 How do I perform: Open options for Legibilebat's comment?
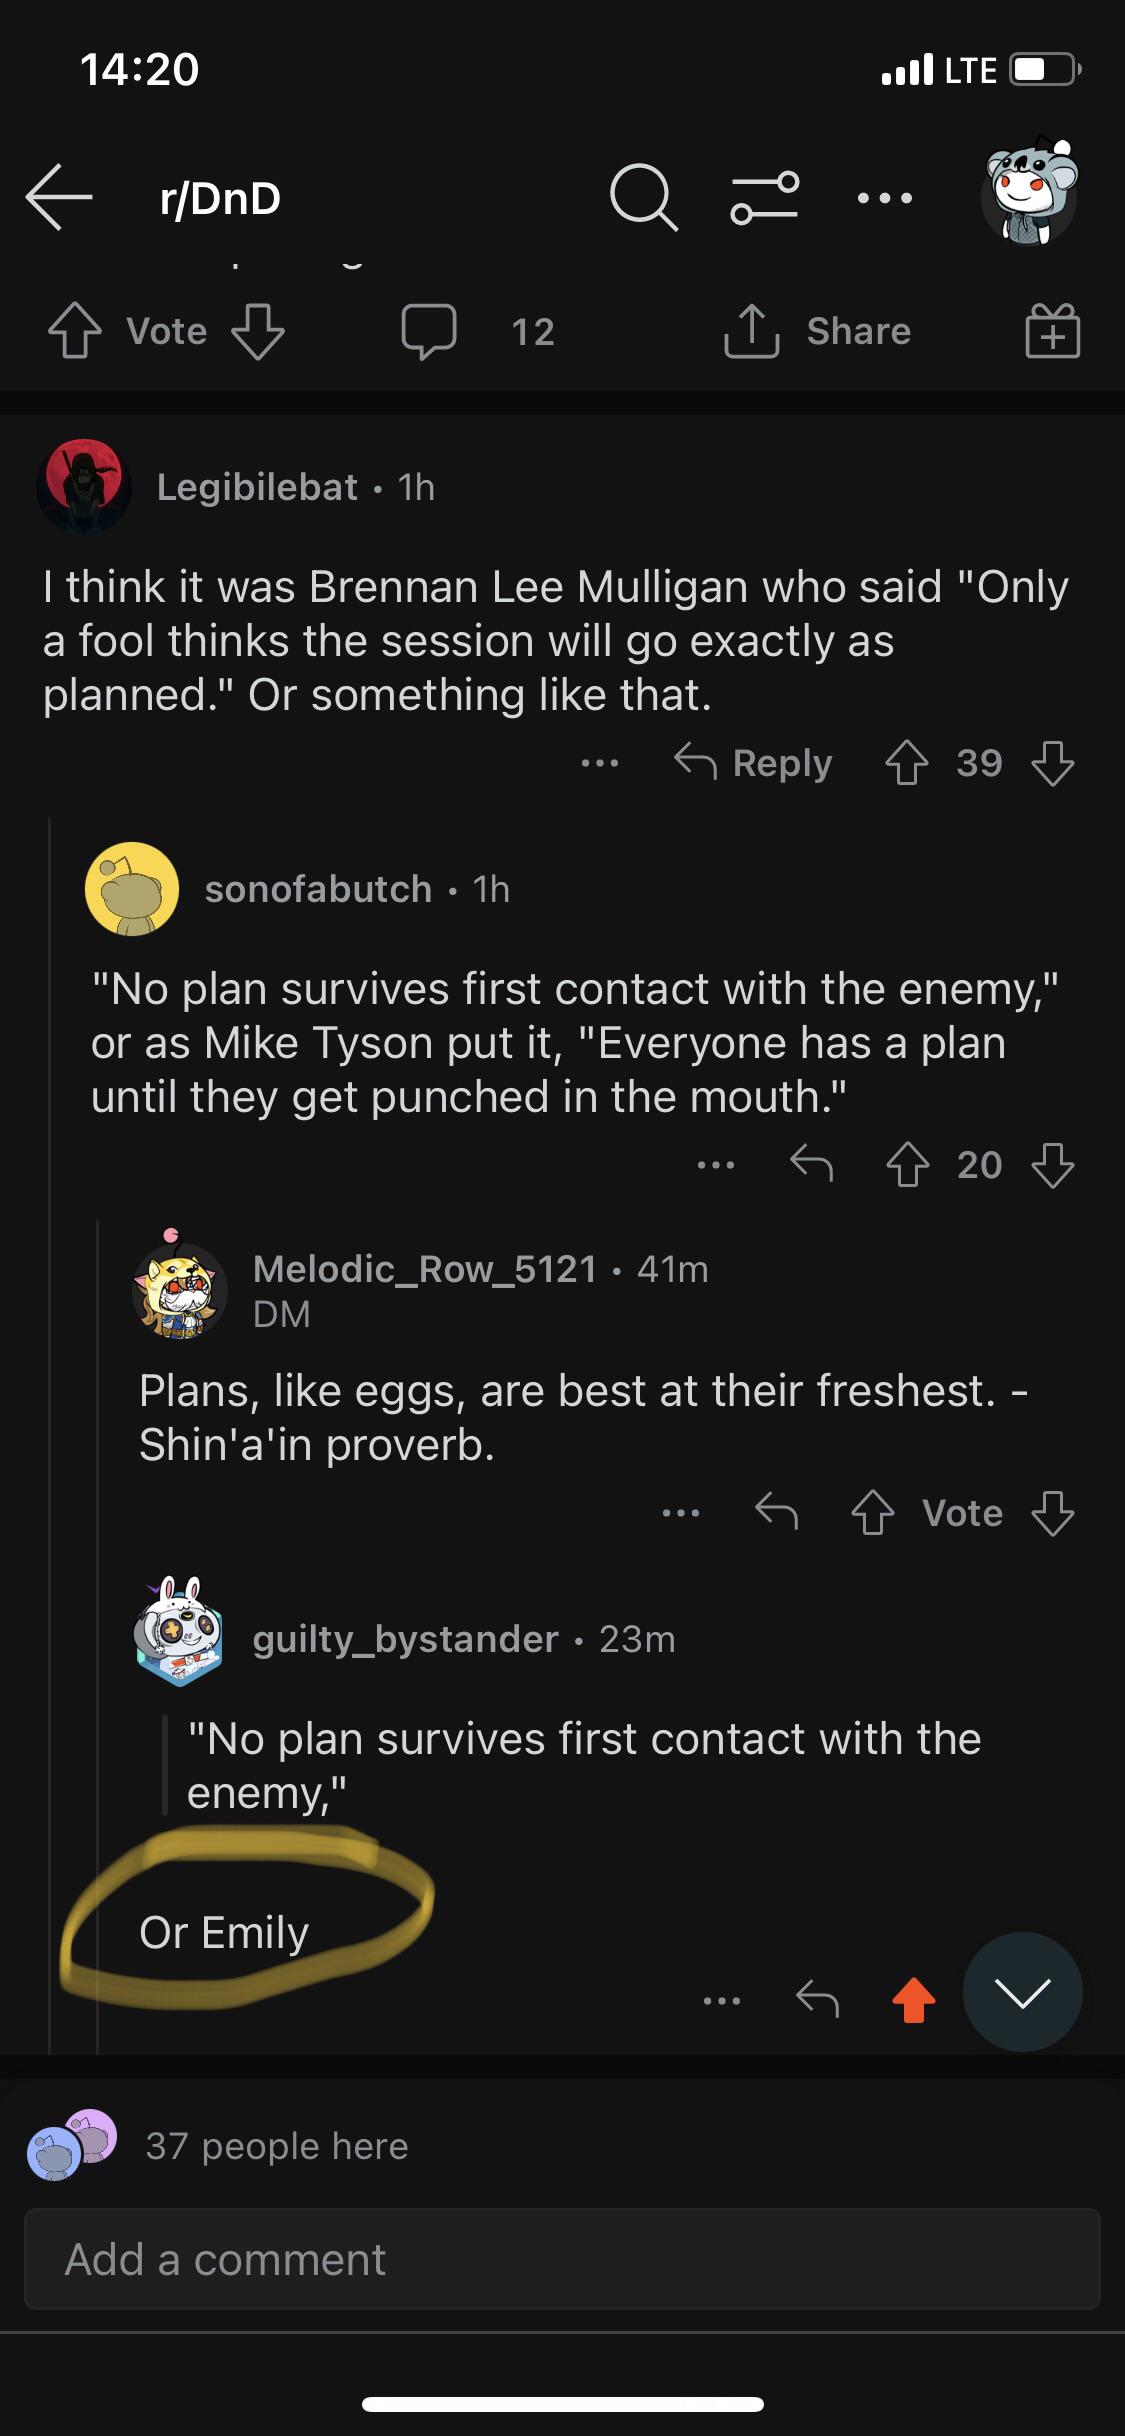tap(600, 764)
